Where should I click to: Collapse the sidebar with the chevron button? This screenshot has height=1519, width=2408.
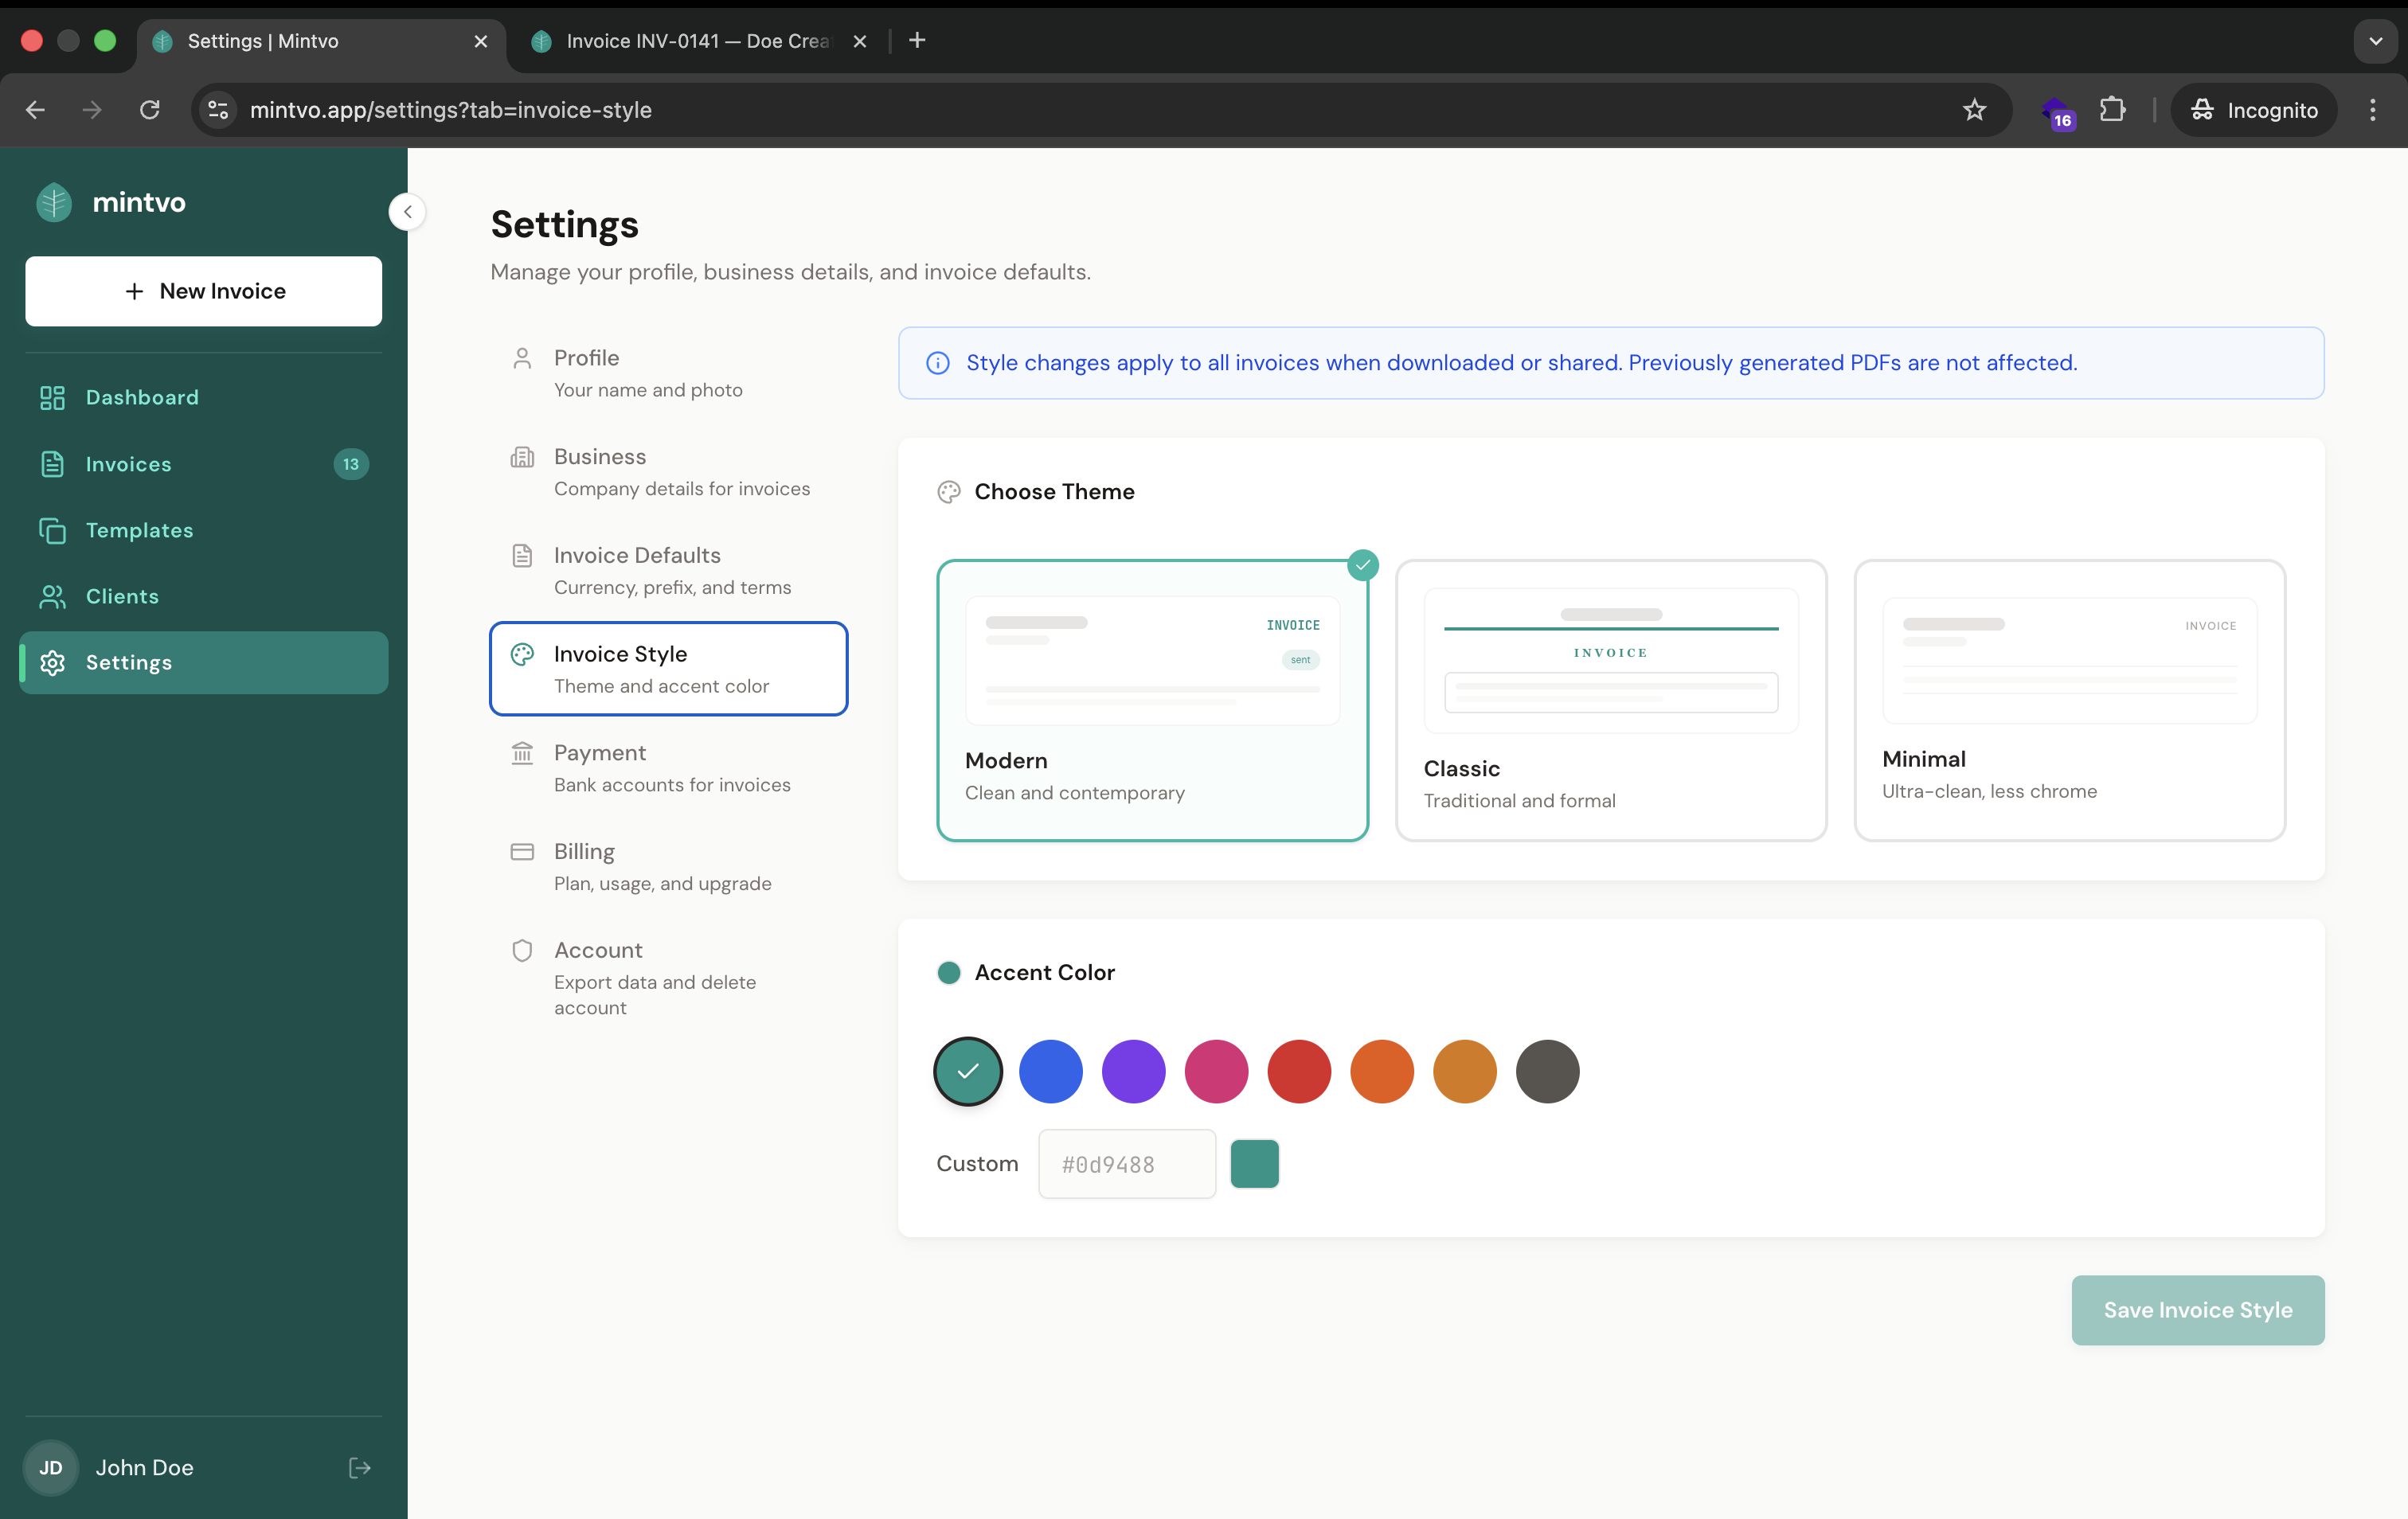pyautogui.click(x=407, y=212)
